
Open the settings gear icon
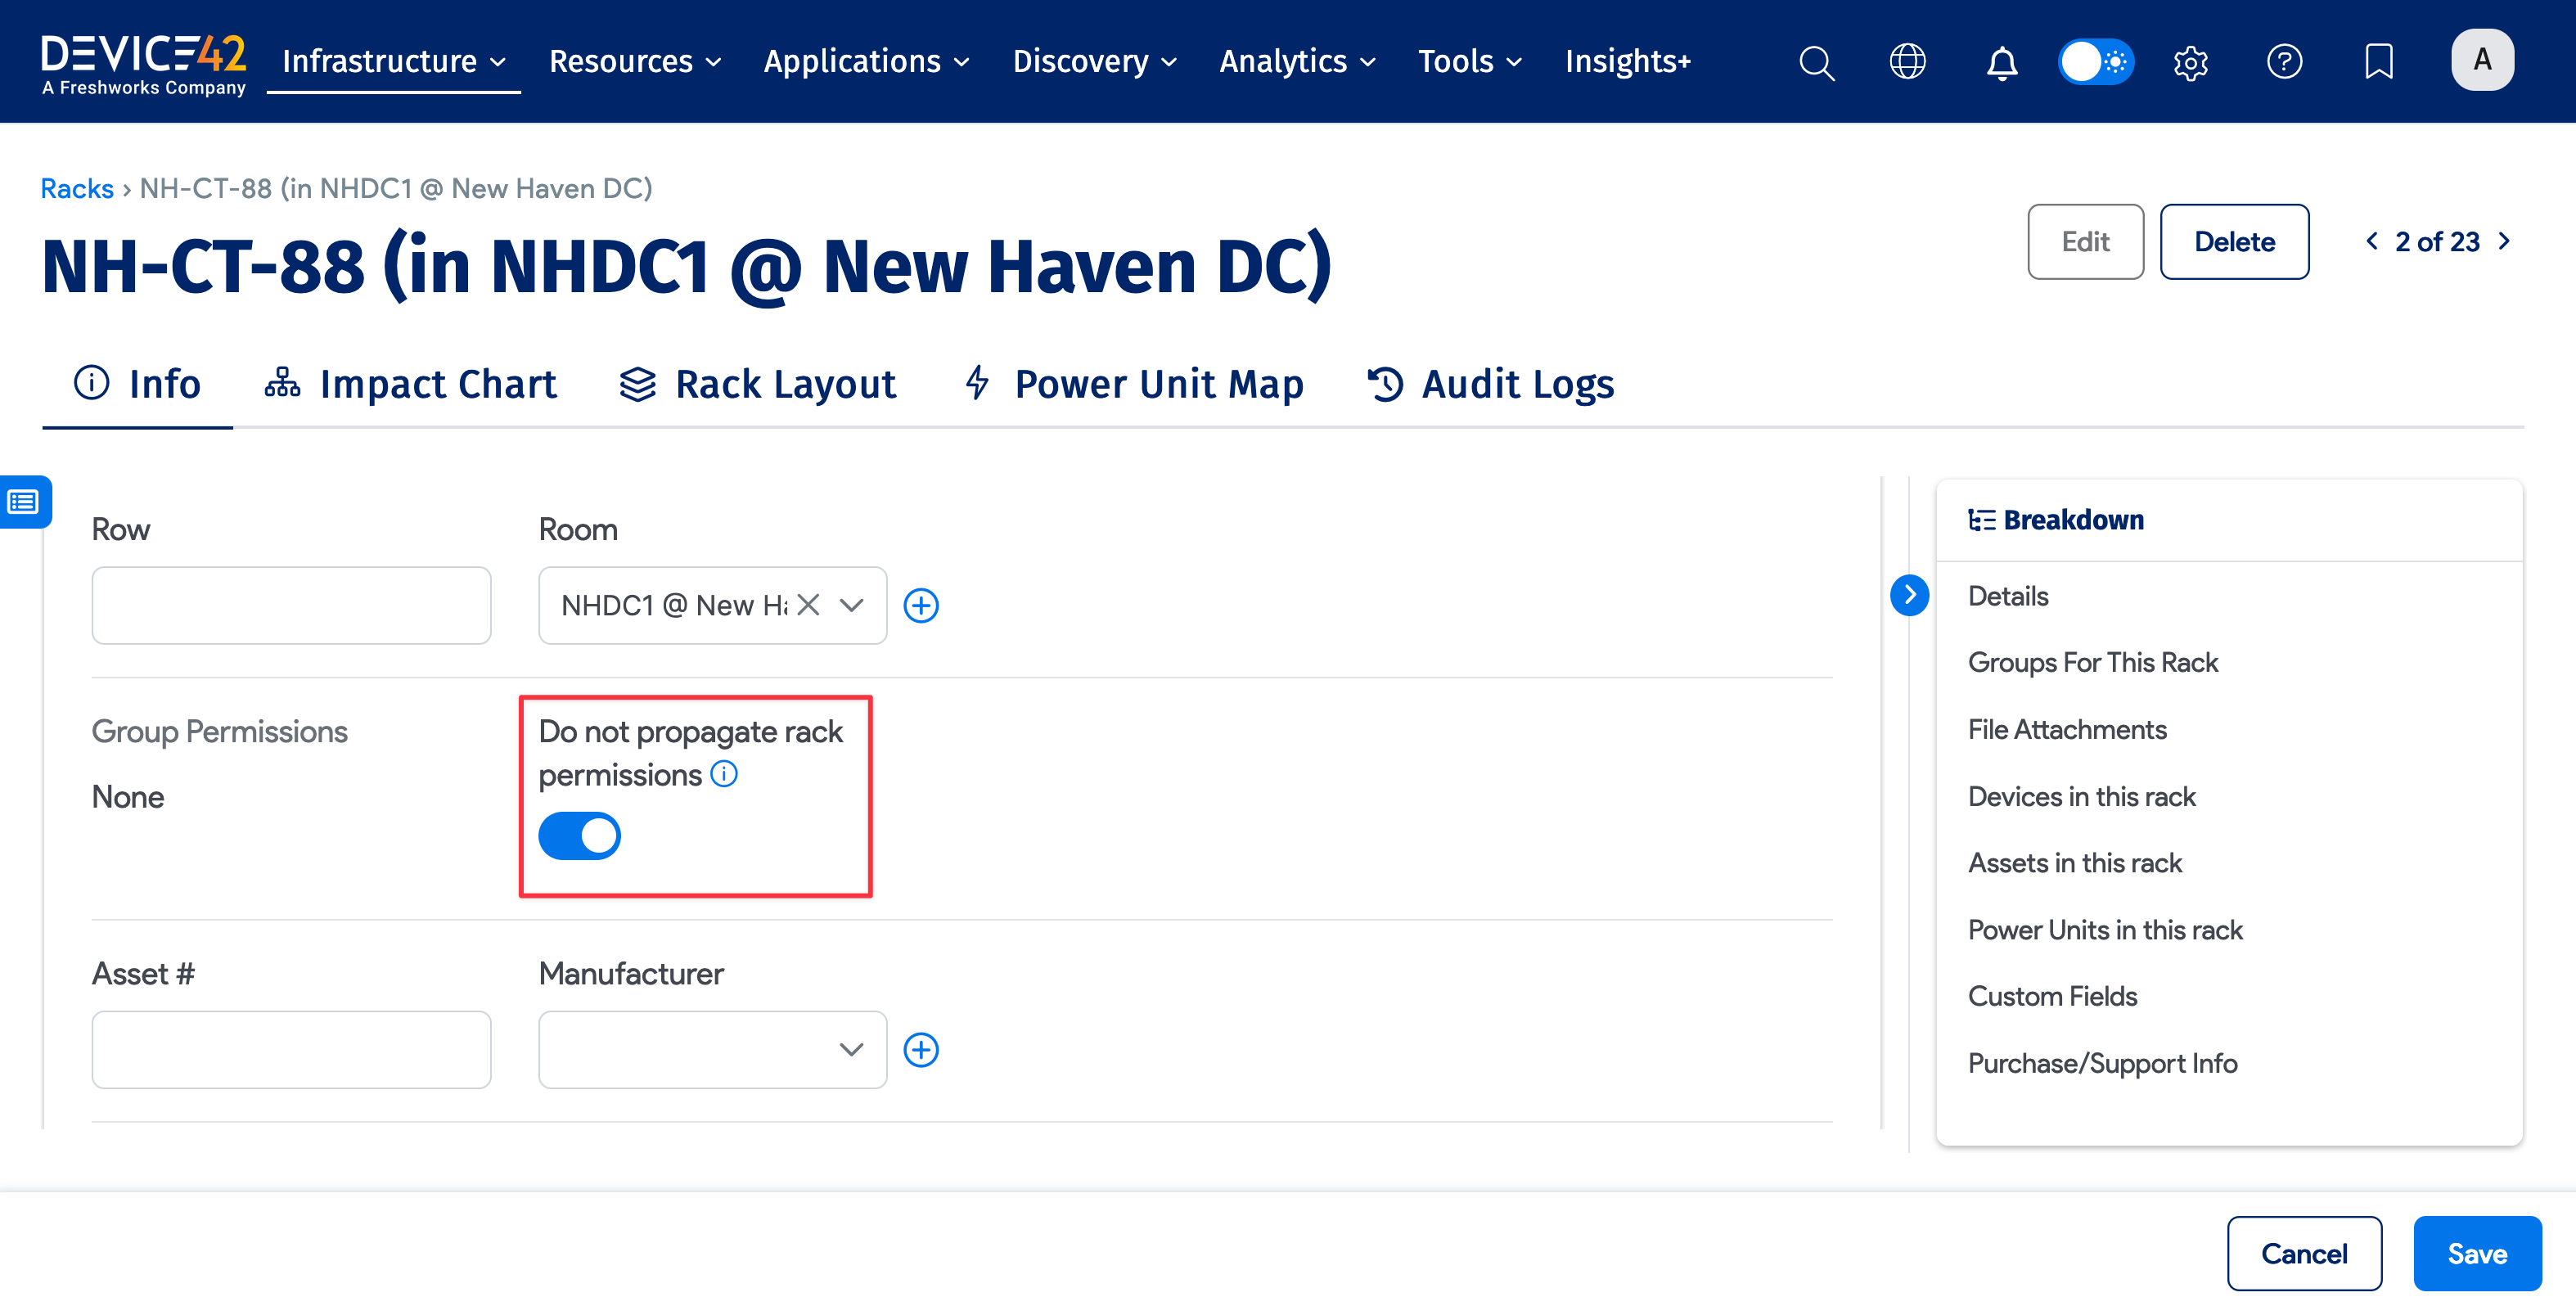(2190, 62)
